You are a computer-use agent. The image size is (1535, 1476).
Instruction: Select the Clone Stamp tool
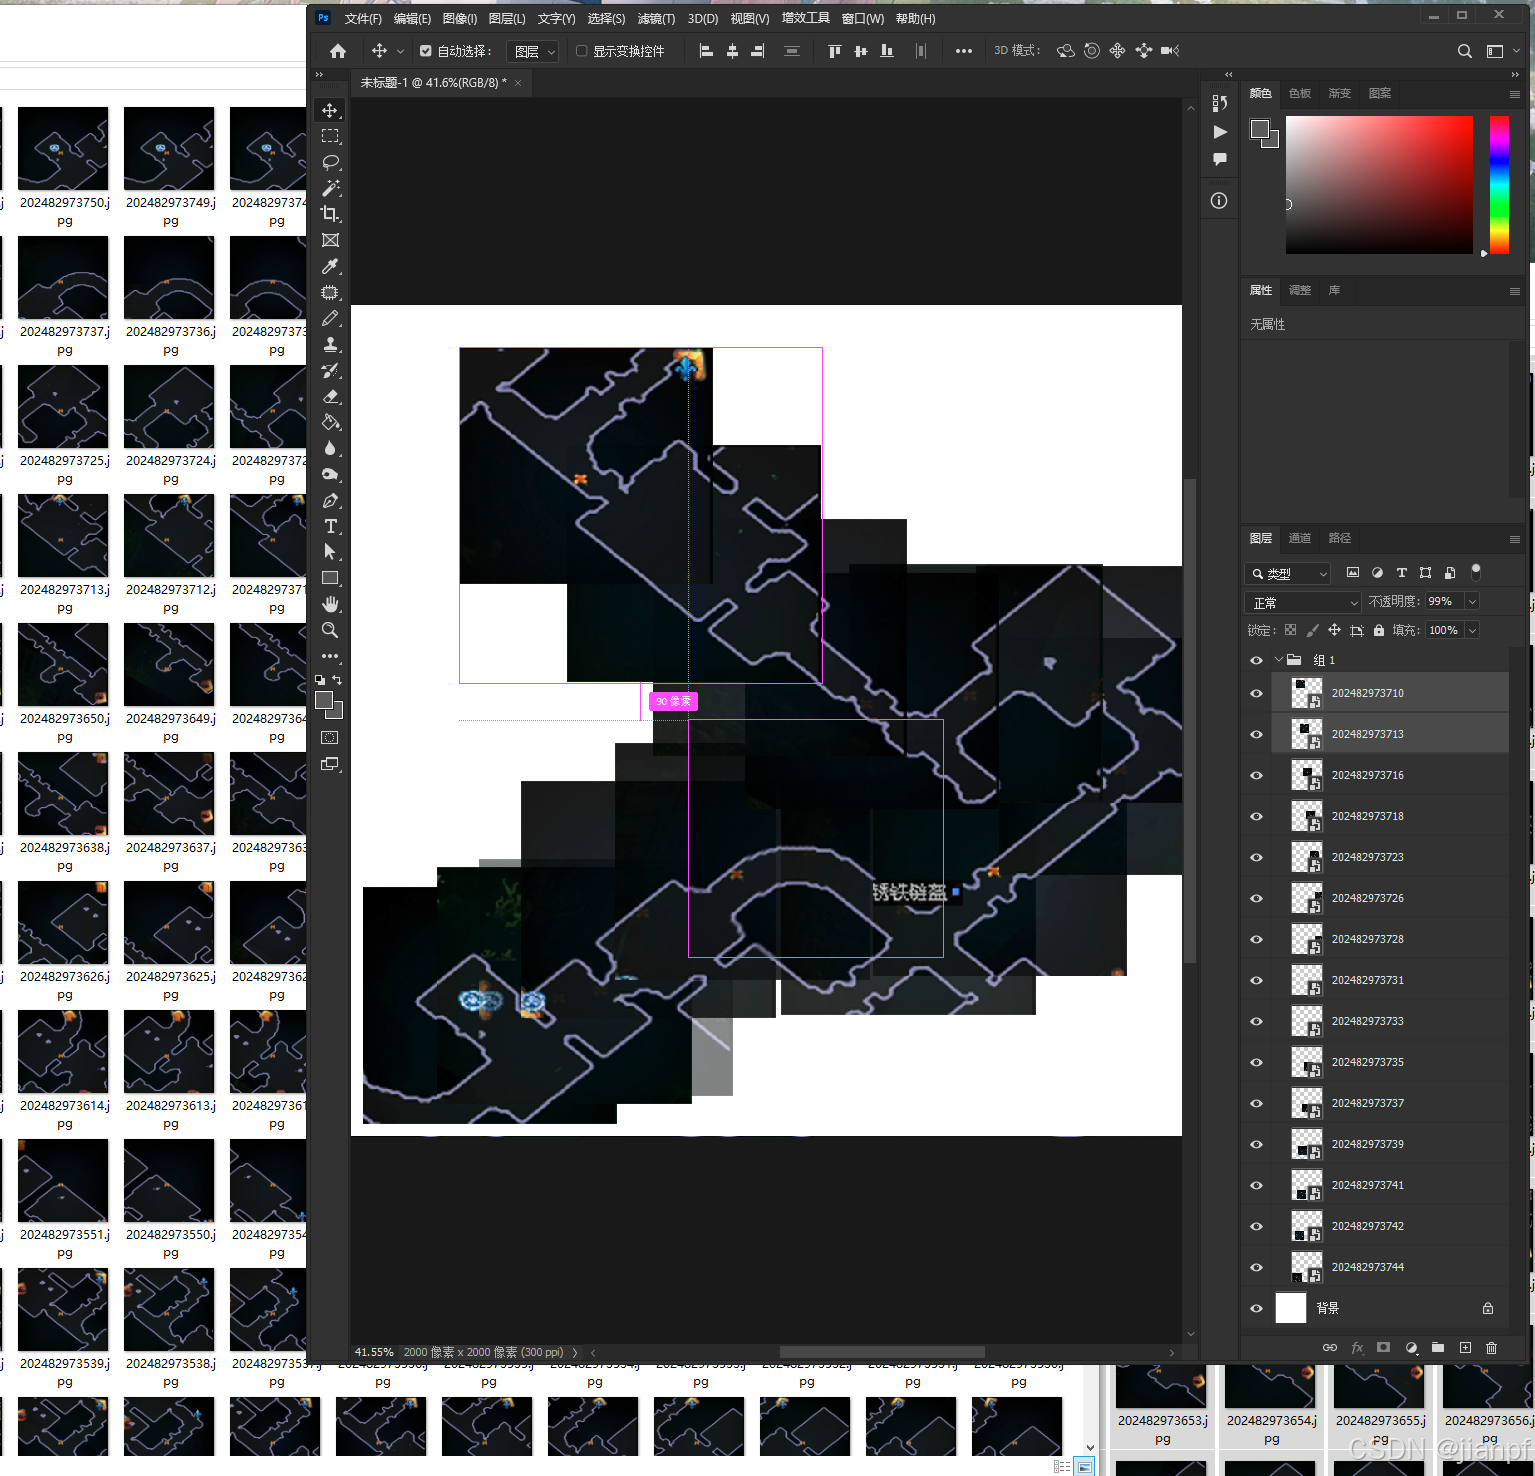(330, 344)
